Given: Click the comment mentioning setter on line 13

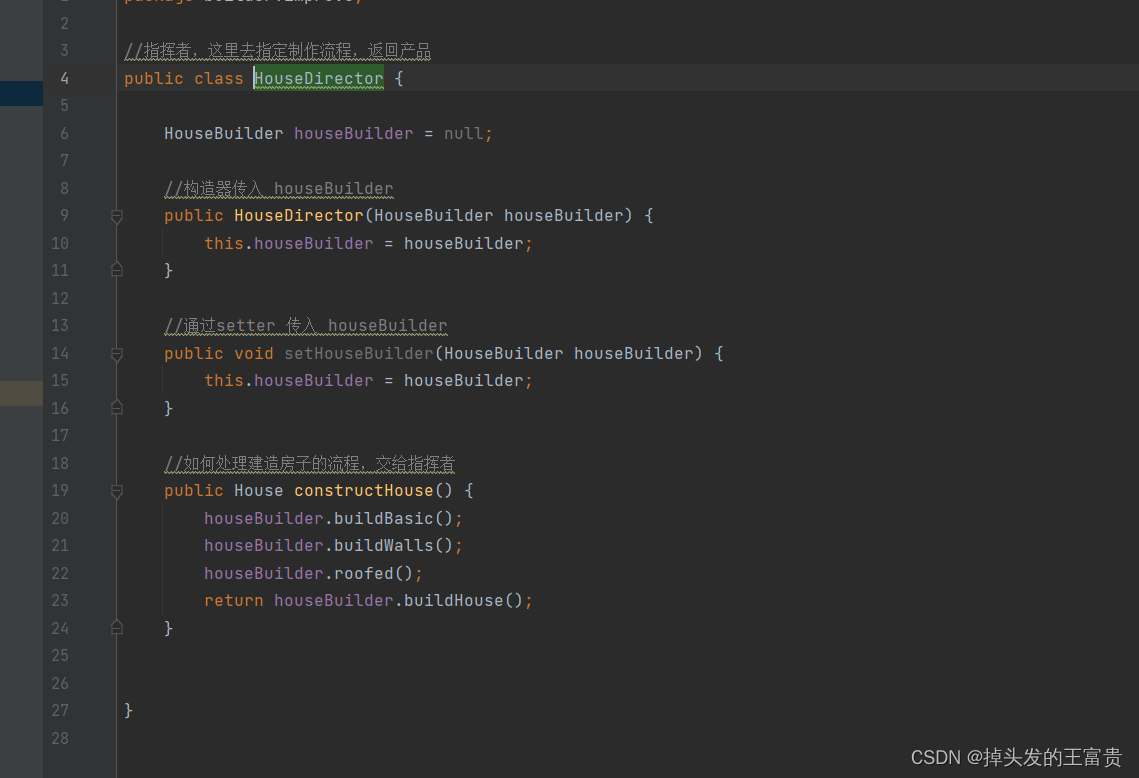Looking at the screenshot, I should click(306, 325).
